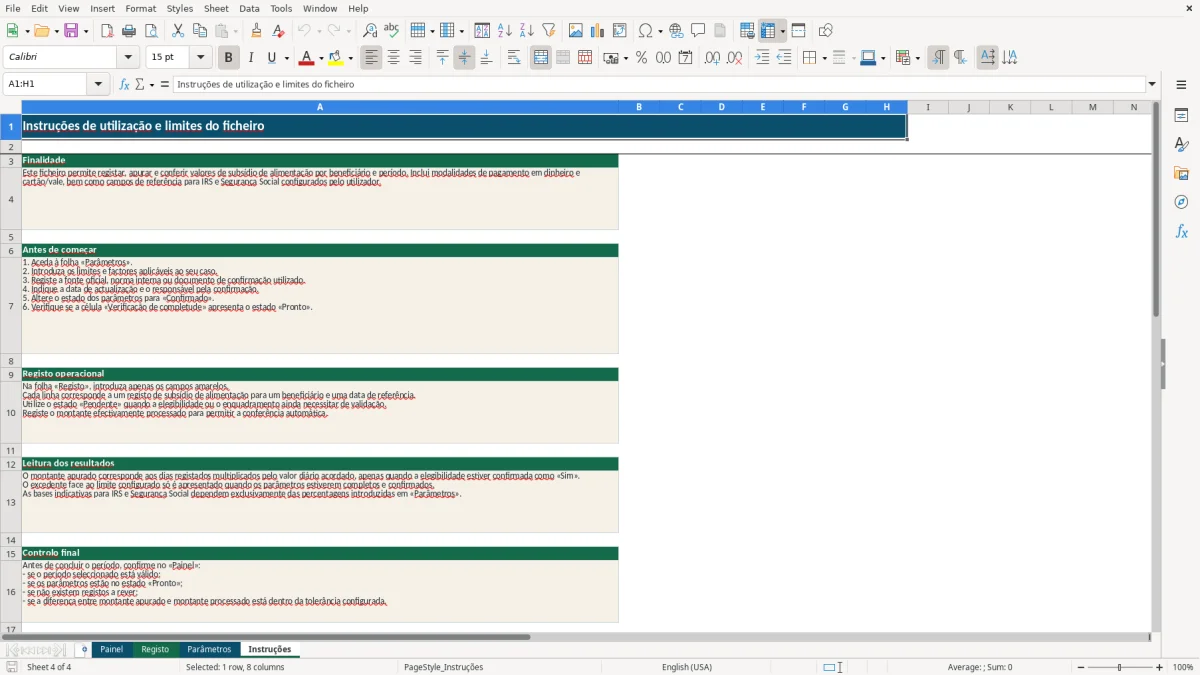
Task: Open sidebar Properties panel
Action: click(1181, 115)
